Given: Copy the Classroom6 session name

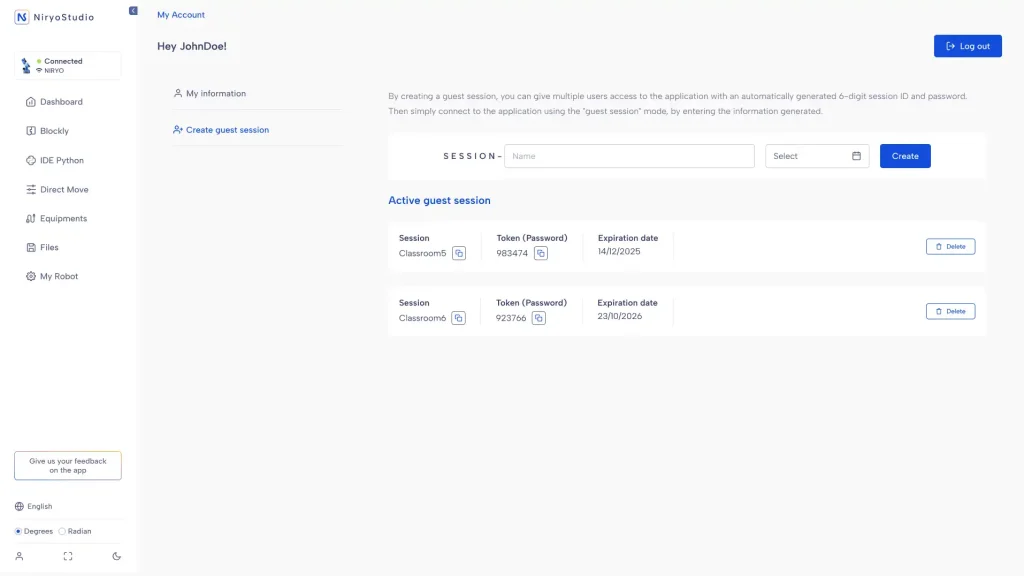Looking at the screenshot, I should (459, 318).
